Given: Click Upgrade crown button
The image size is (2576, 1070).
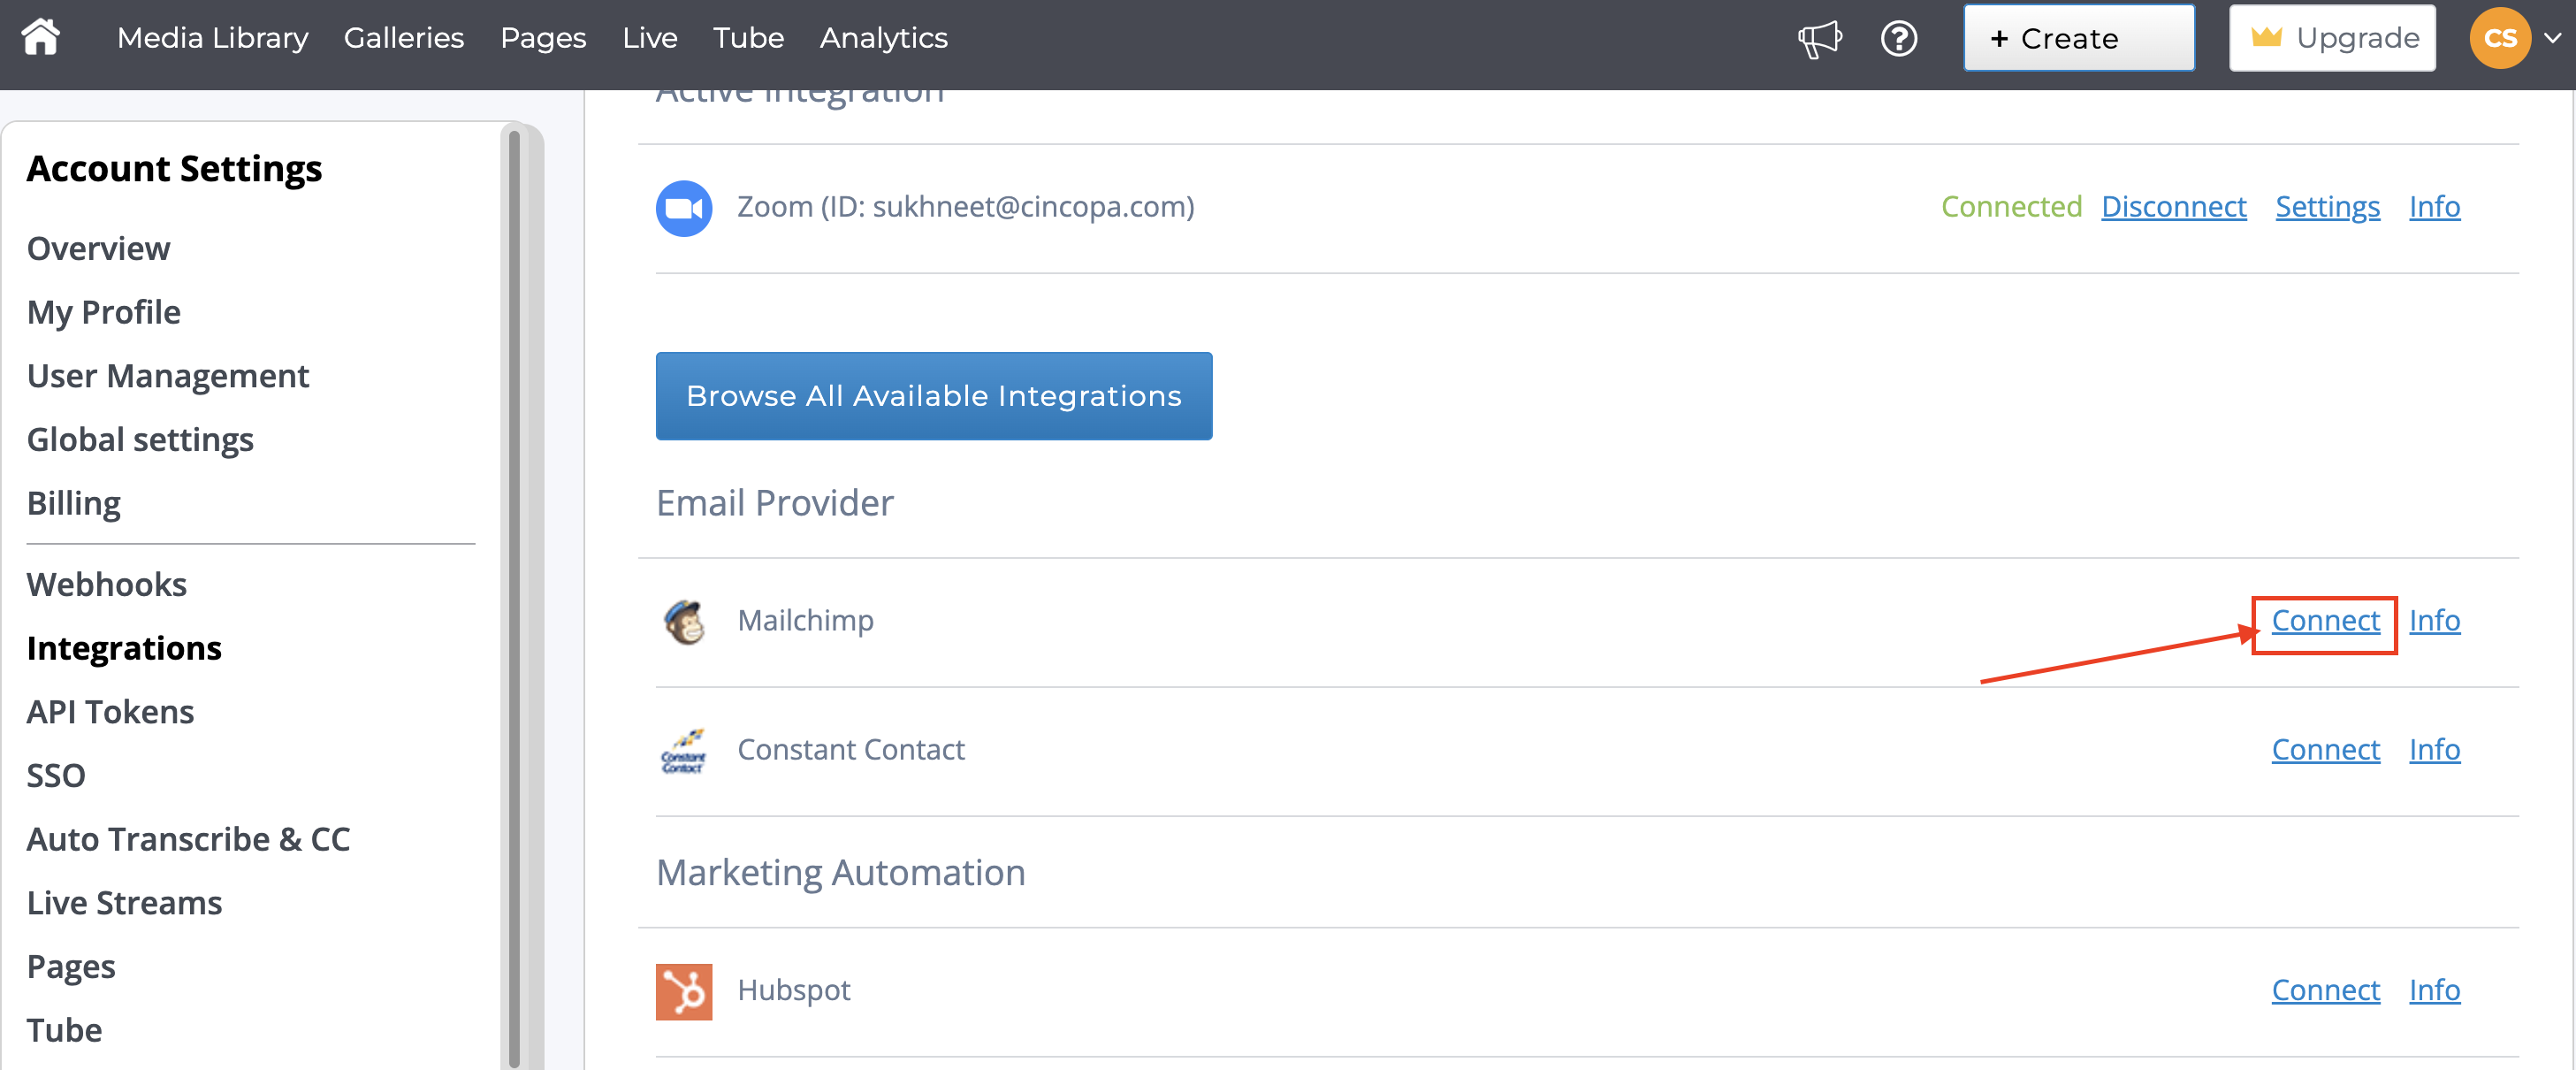Looking at the screenshot, I should [2331, 38].
